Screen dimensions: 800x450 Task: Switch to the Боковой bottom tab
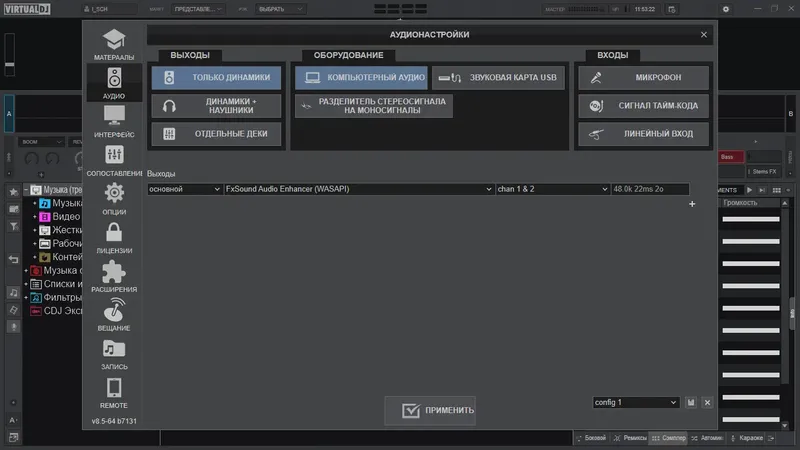pos(591,438)
